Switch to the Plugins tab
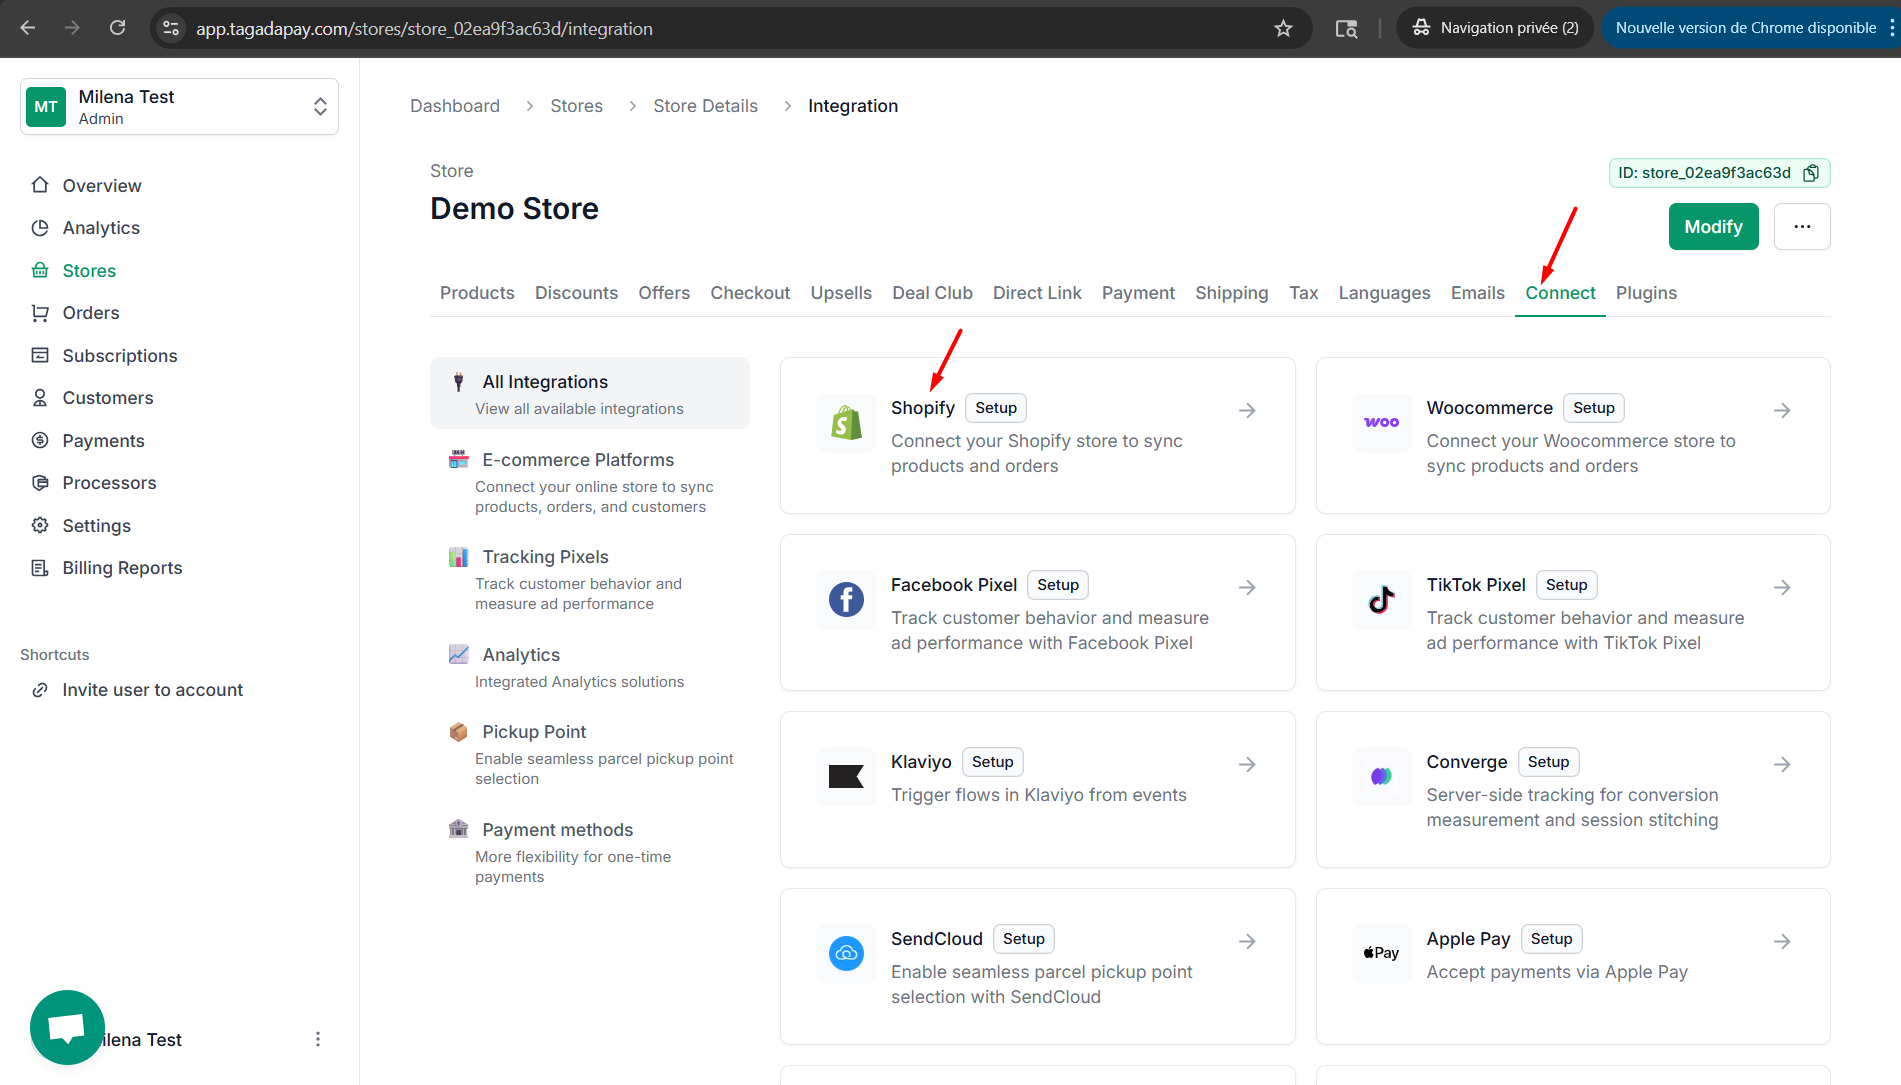The height and width of the screenshot is (1085, 1901). click(1646, 293)
